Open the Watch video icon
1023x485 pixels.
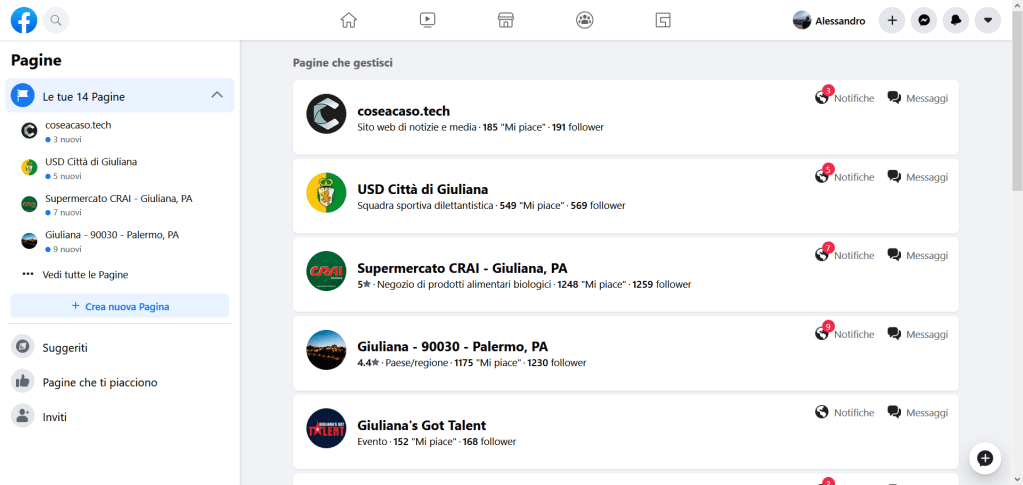(x=427, y=20)
